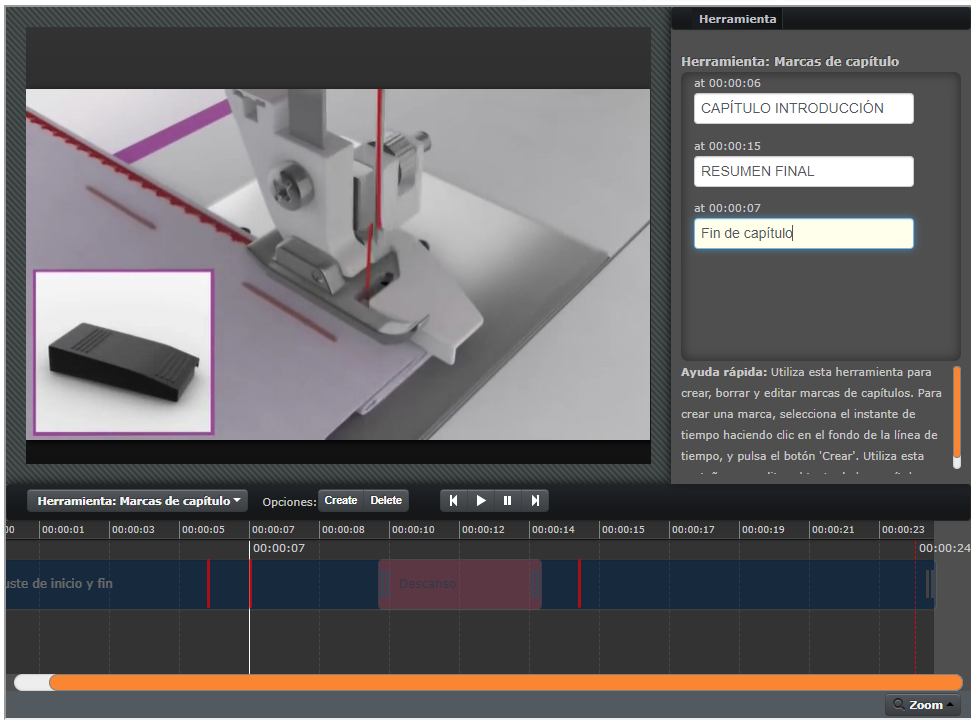Click the sewing machine video preview
The image size is (971, 722).
pyautogui.click(x=338, y=264)
